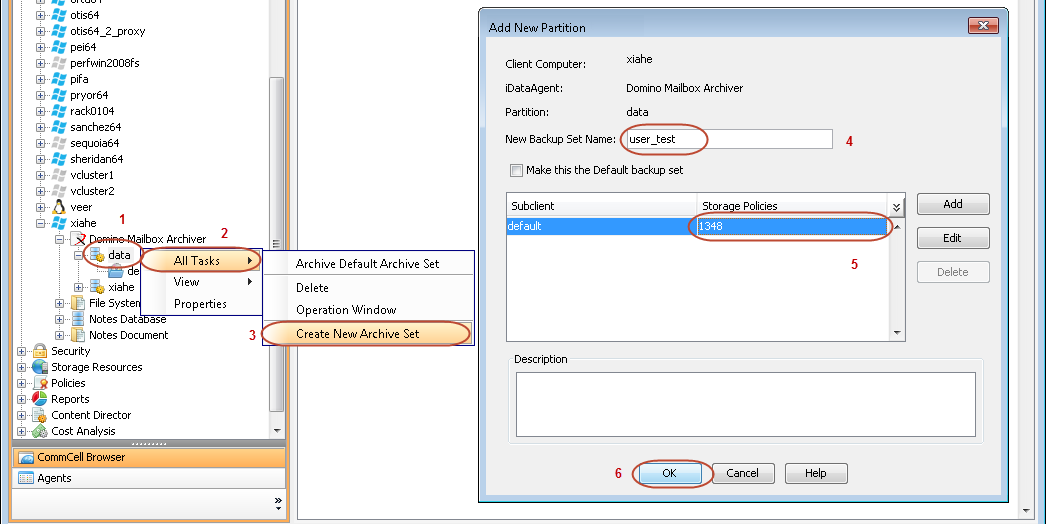The height and width of the screenshot is (524, 1046).
Task: Enable Make this the Default backup set
Action: pos(516,170)
